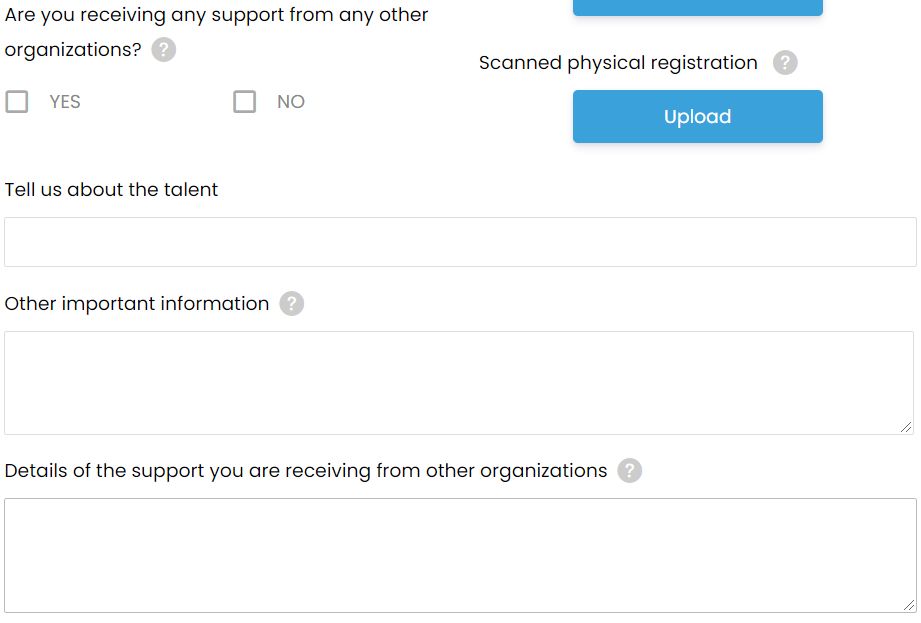Tick the NO checkbox
Image resolution: width=921 pixels, height=623 pixels.
[x=244, y=102]
